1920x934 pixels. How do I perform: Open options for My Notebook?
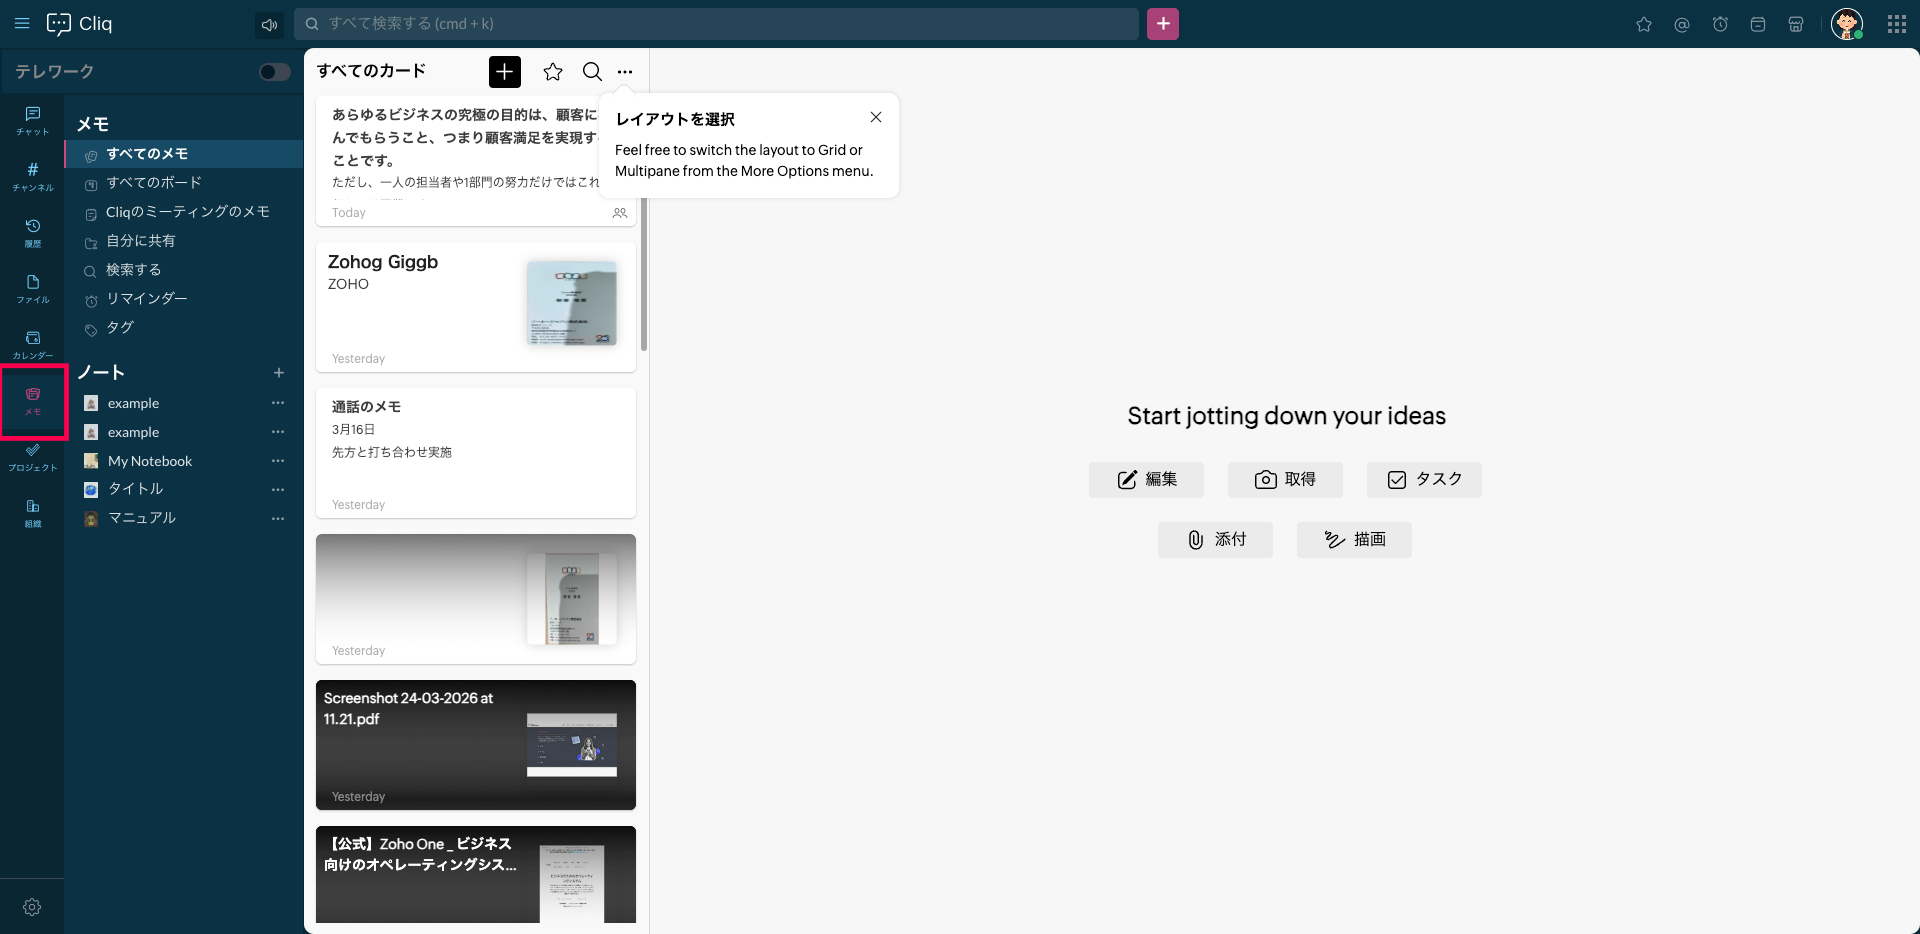coord(278,461)
